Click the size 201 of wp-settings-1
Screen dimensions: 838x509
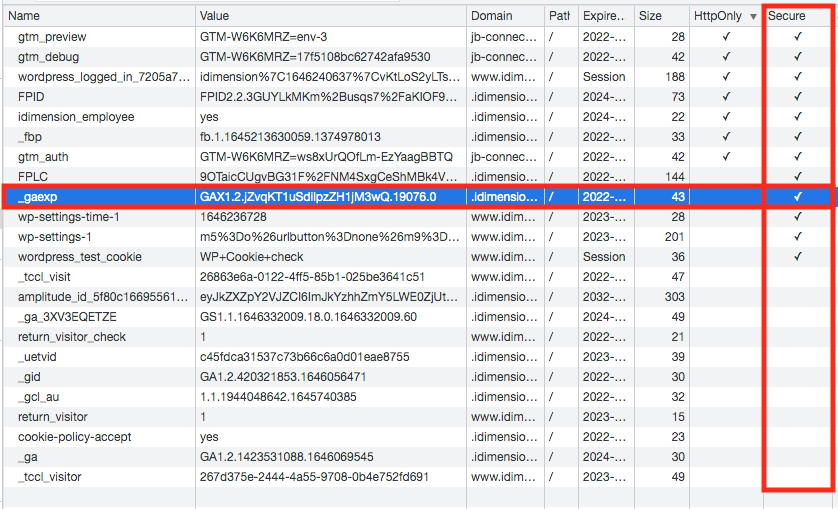pyautogui.click(x=674, y=237)
